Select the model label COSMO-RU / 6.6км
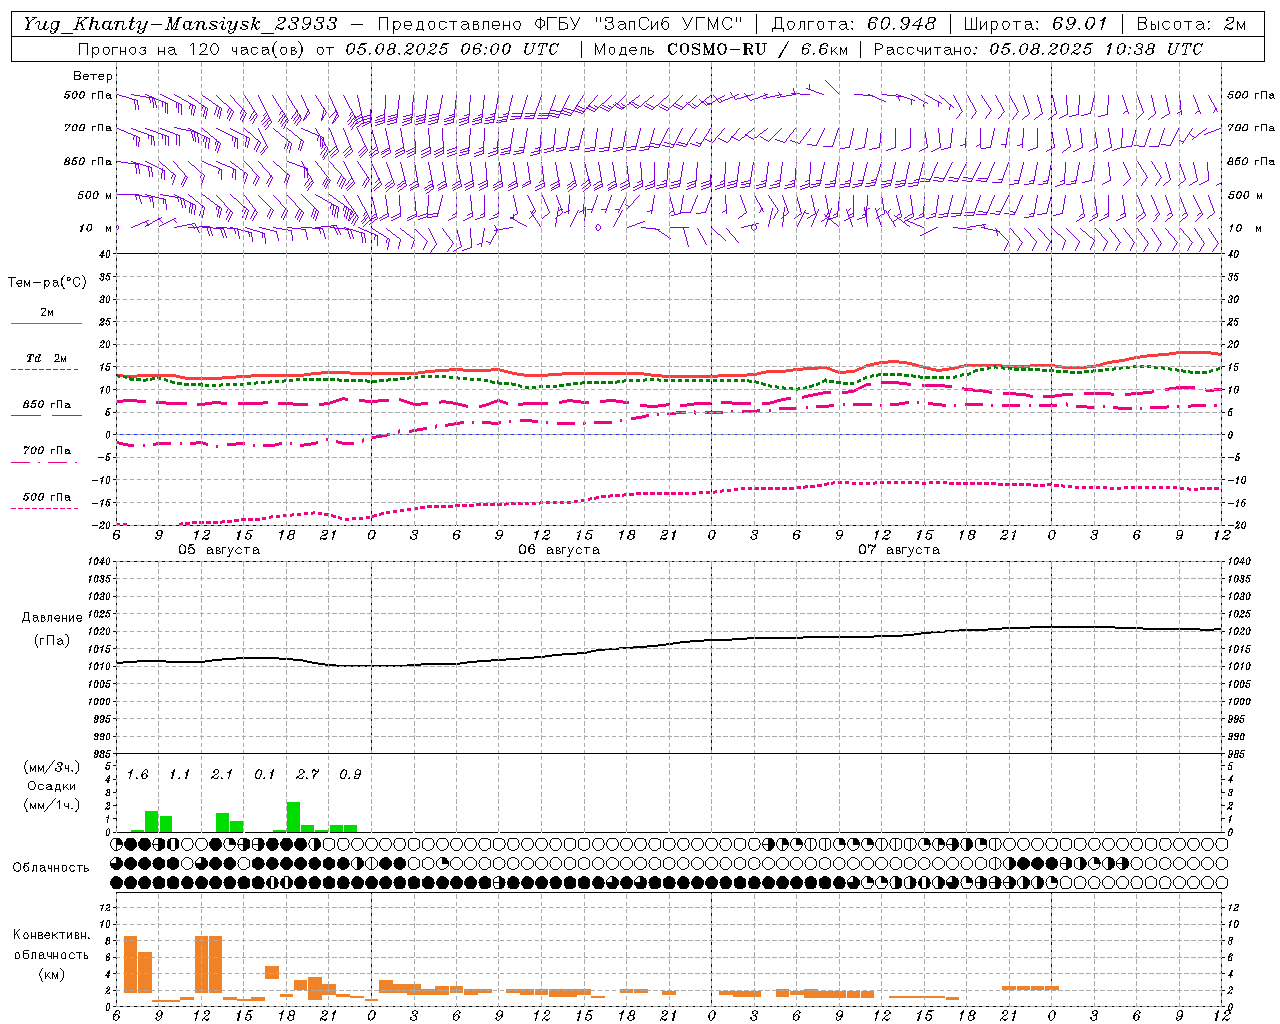This screenshot has width=1280, height=1024. (758, 49)
